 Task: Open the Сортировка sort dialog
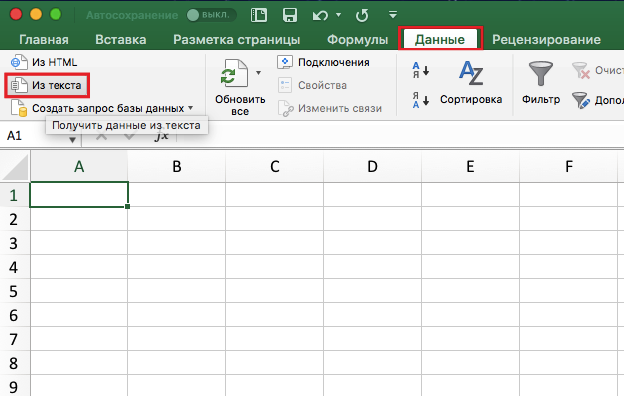[471, 83]
